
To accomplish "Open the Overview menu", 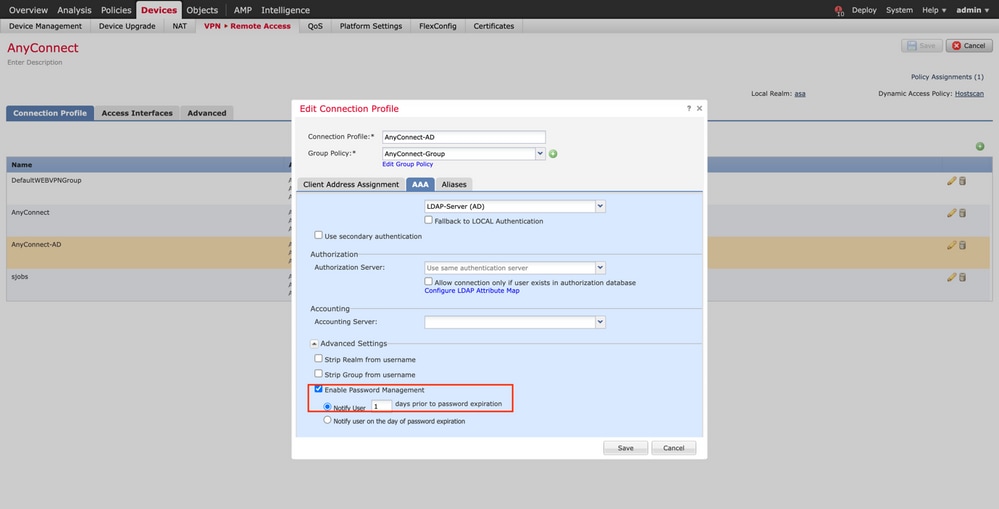I will click(x=28, y=10).
